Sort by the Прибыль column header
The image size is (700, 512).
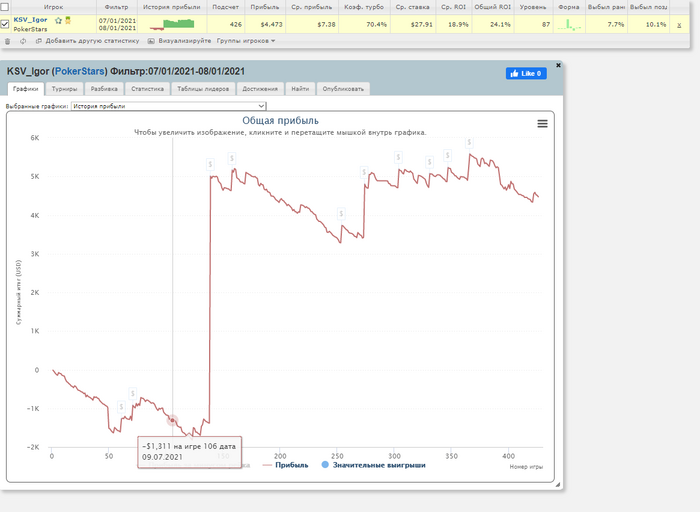[265, 7]
